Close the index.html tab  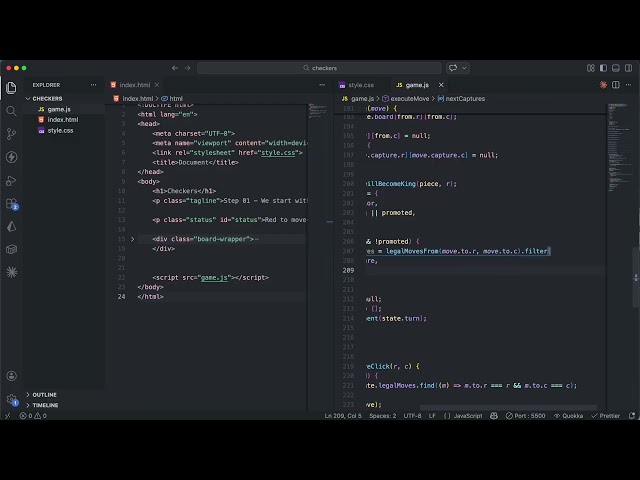[x=157, y=85]
